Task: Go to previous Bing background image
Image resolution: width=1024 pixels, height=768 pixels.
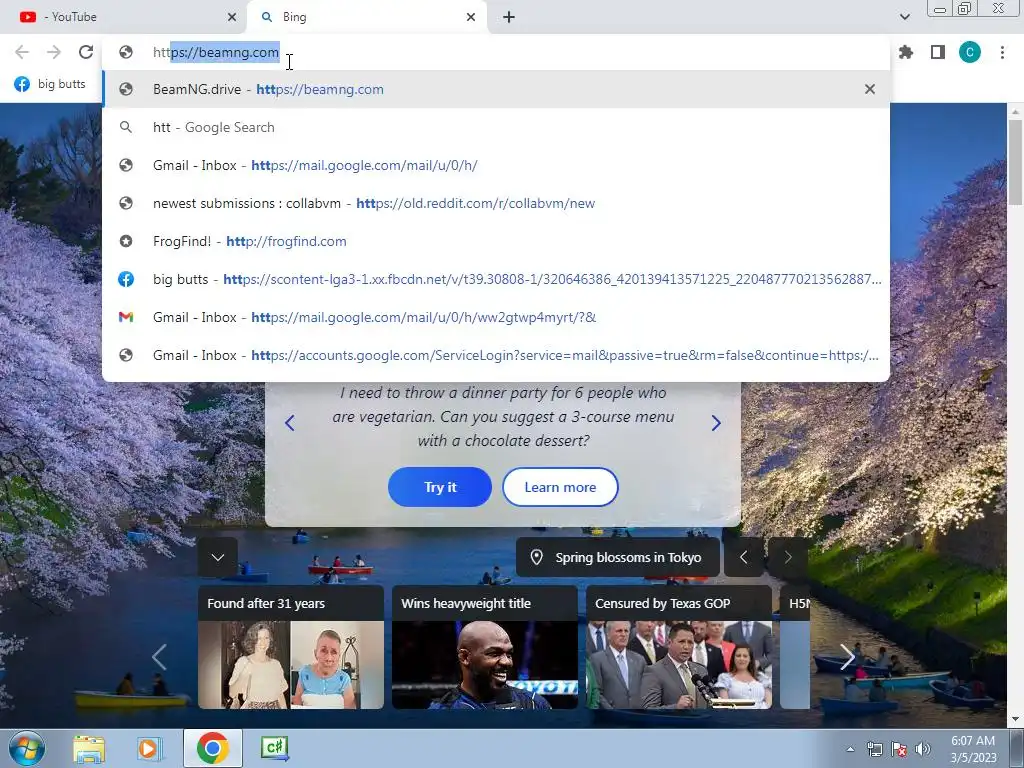Action: point(743,557)
